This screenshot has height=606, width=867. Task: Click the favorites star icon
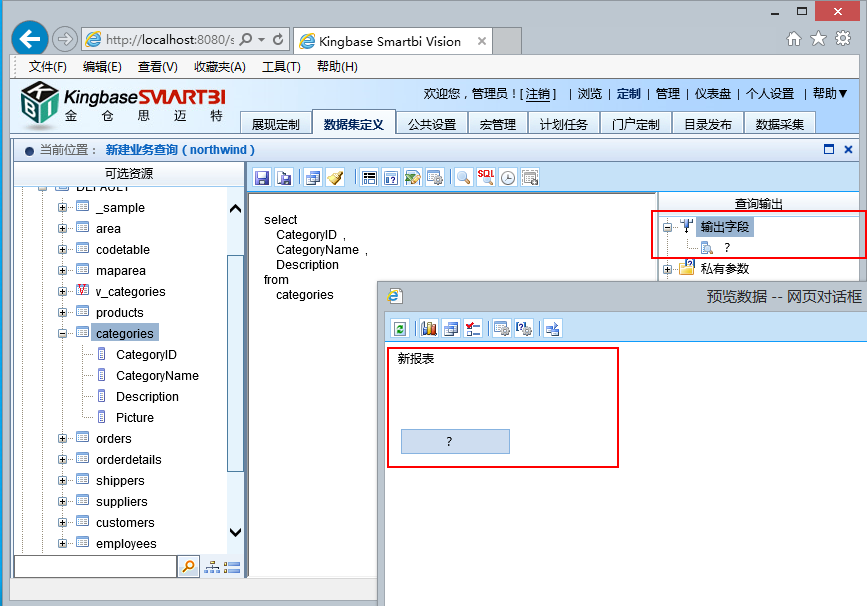point(818,39)
